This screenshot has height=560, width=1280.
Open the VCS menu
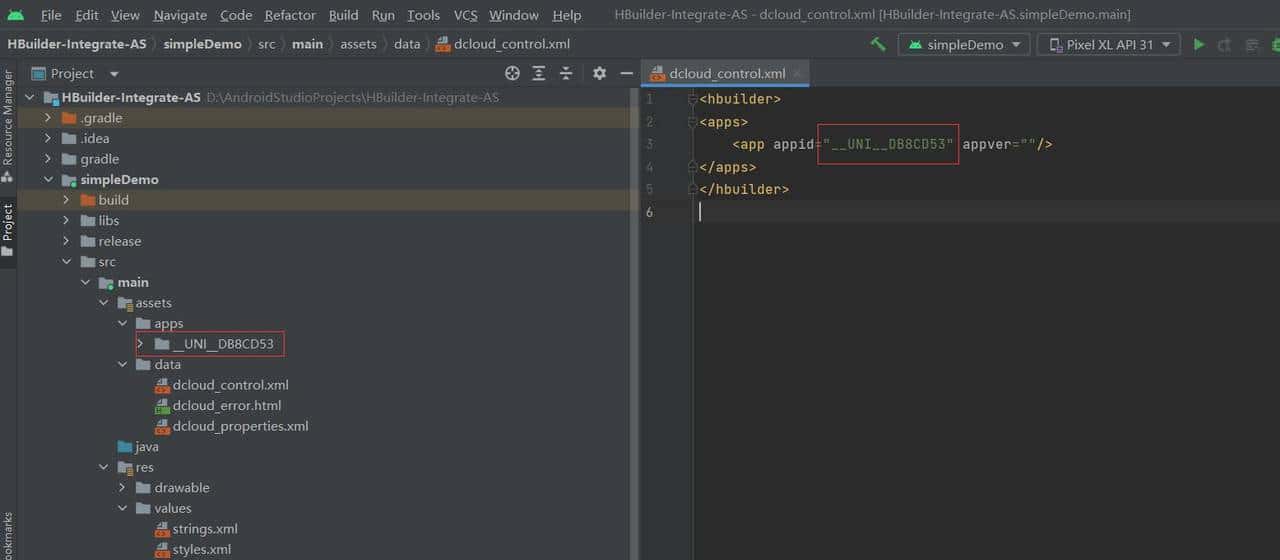tap(465, 15)
